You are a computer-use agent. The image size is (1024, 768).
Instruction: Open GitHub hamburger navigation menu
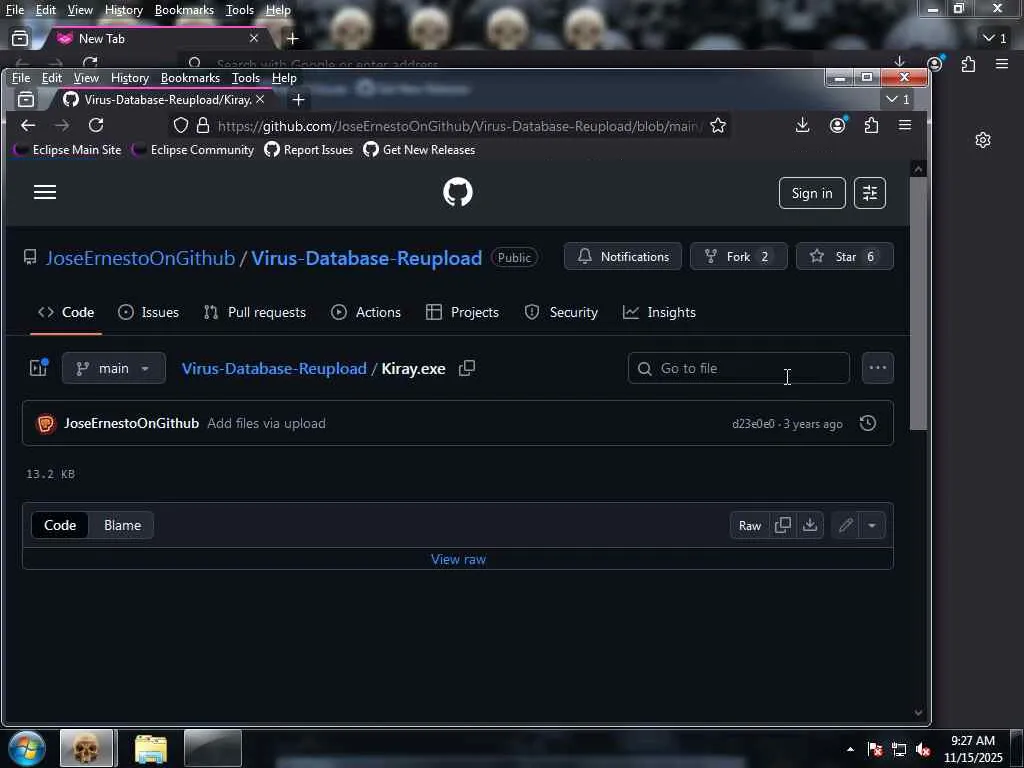[44, 192]
